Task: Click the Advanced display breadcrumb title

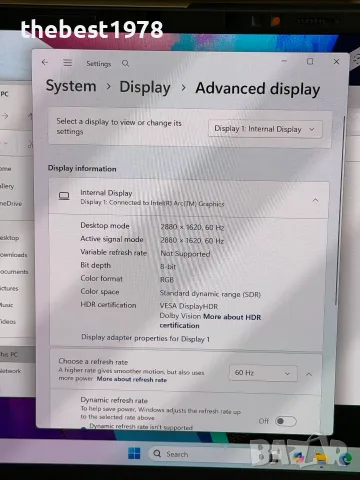Action: coord(258,89)
